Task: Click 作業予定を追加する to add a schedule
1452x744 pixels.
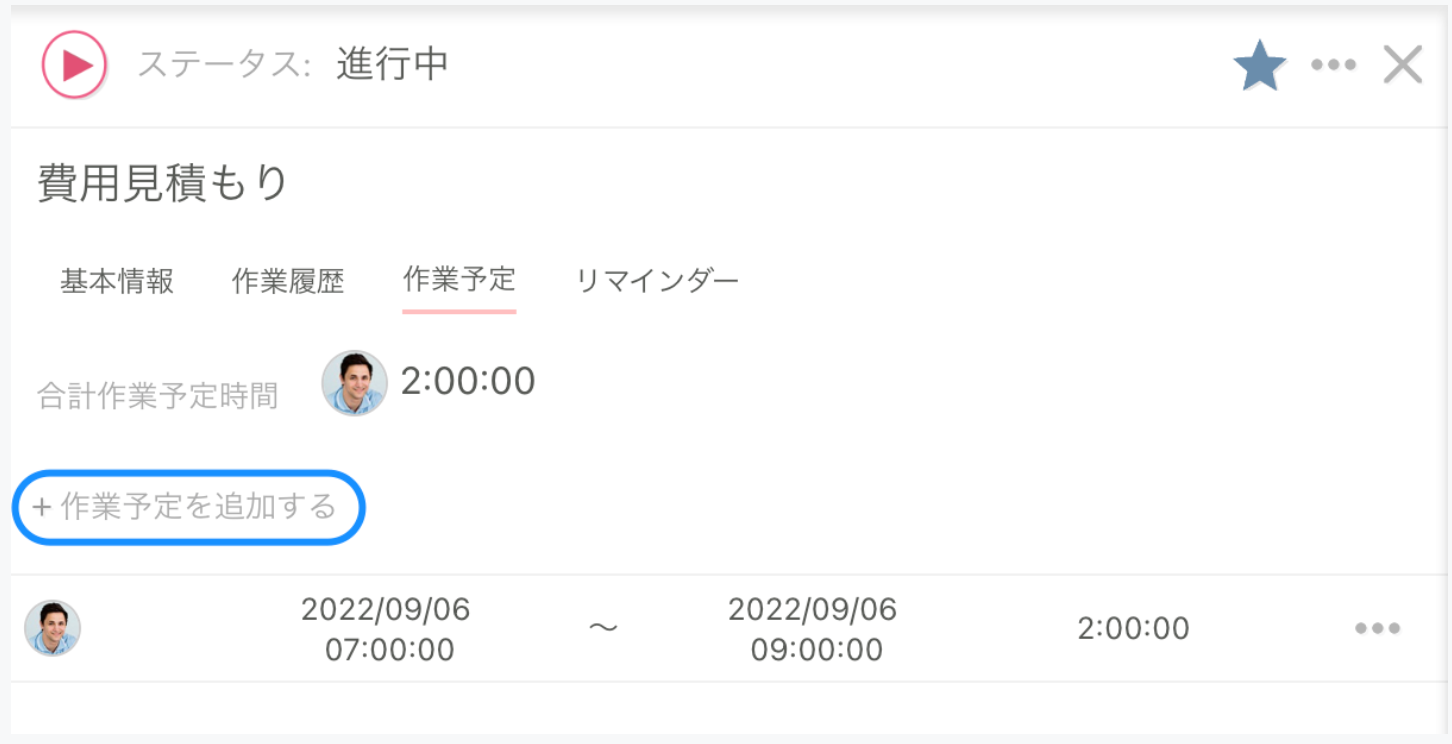Action: pos(186,509)
